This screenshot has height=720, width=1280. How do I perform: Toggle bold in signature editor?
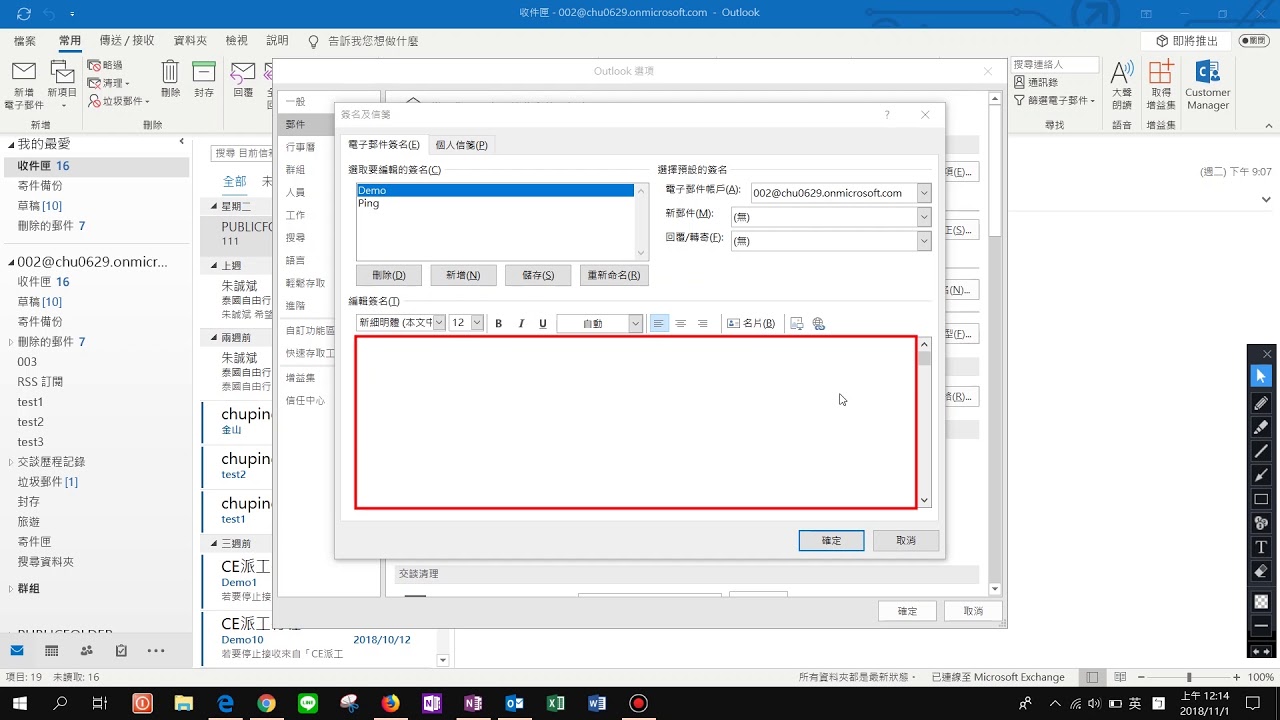coord(499,323)
